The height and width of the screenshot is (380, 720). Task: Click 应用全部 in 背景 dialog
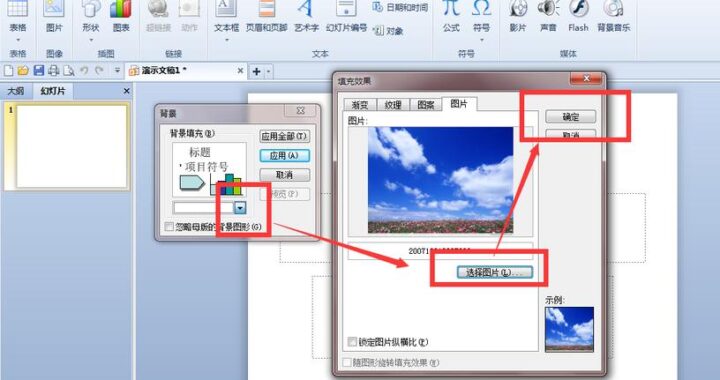pos(284,136)
